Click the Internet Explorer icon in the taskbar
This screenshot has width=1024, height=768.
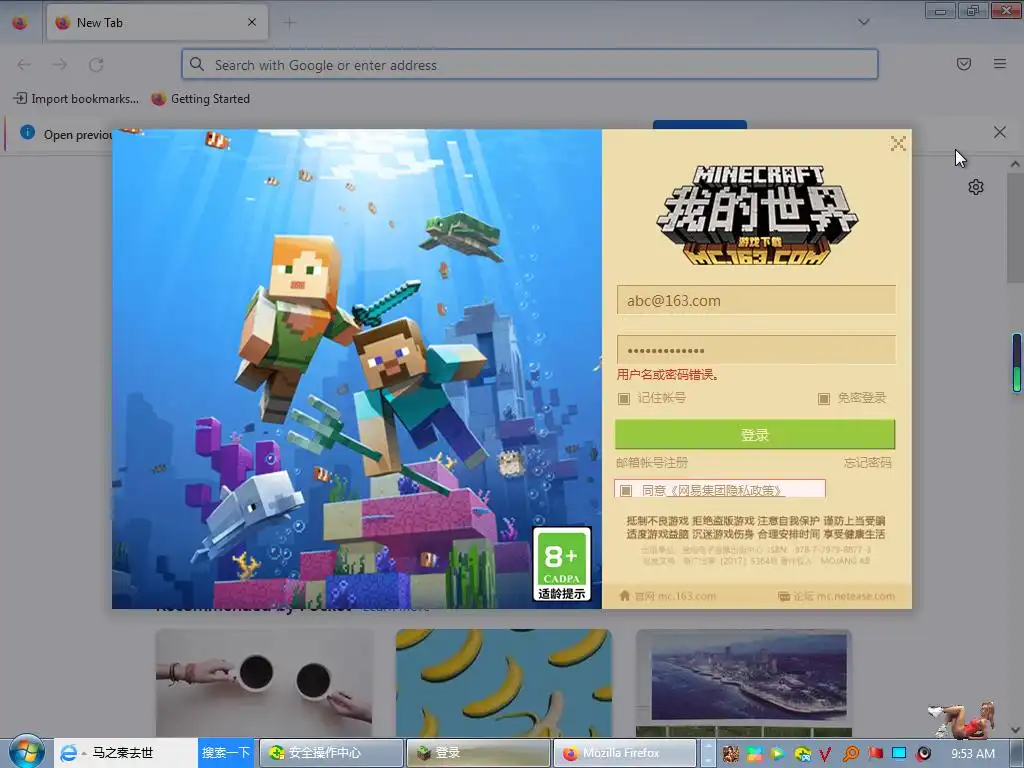(x=68, y=753)
